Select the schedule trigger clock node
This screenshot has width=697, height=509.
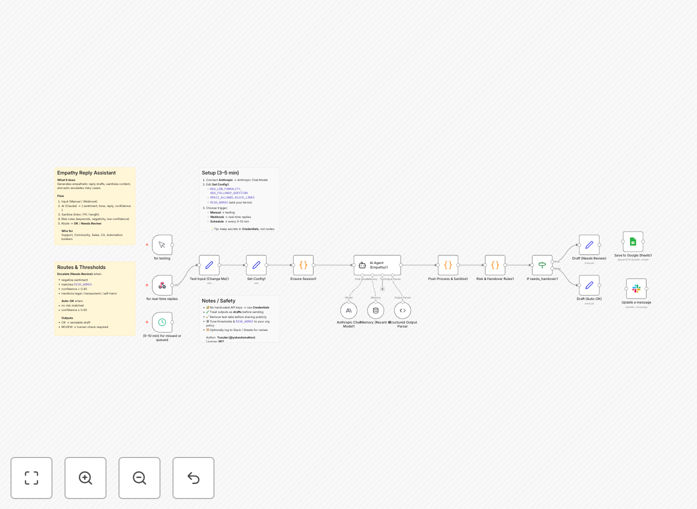[x=162, y=322]
